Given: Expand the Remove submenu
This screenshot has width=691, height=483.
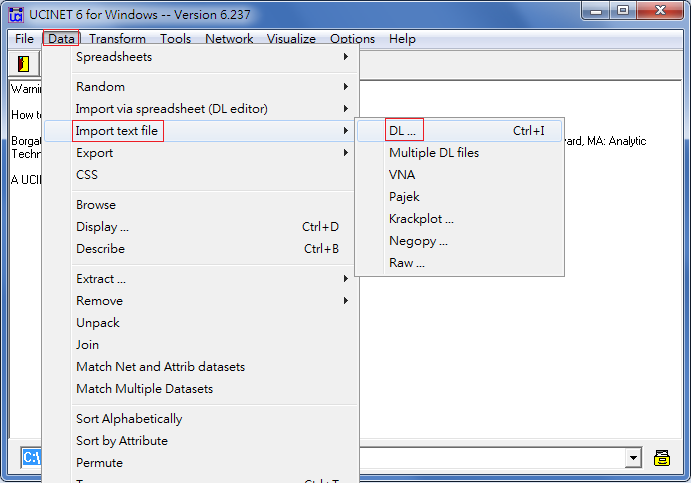Looking at the screenshot, I should [x=201, y=301].
